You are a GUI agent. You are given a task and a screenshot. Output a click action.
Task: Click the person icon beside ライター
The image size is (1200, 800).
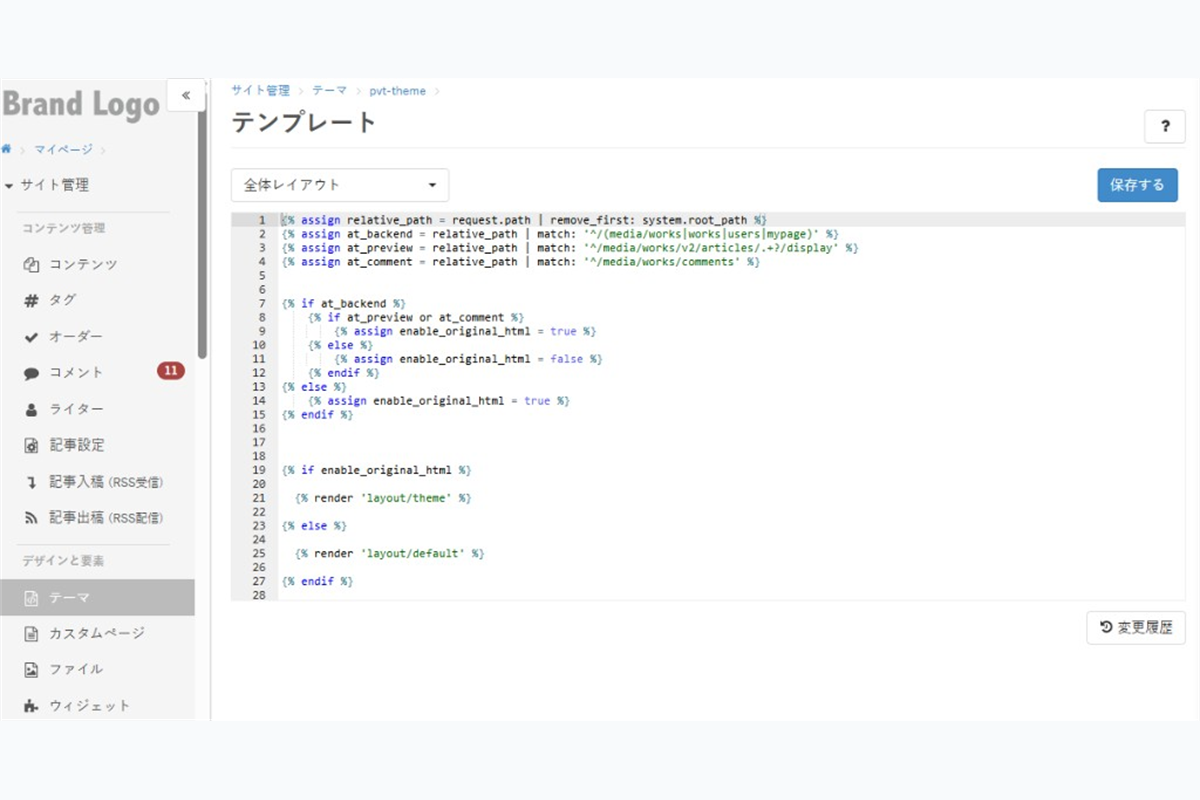30,409
